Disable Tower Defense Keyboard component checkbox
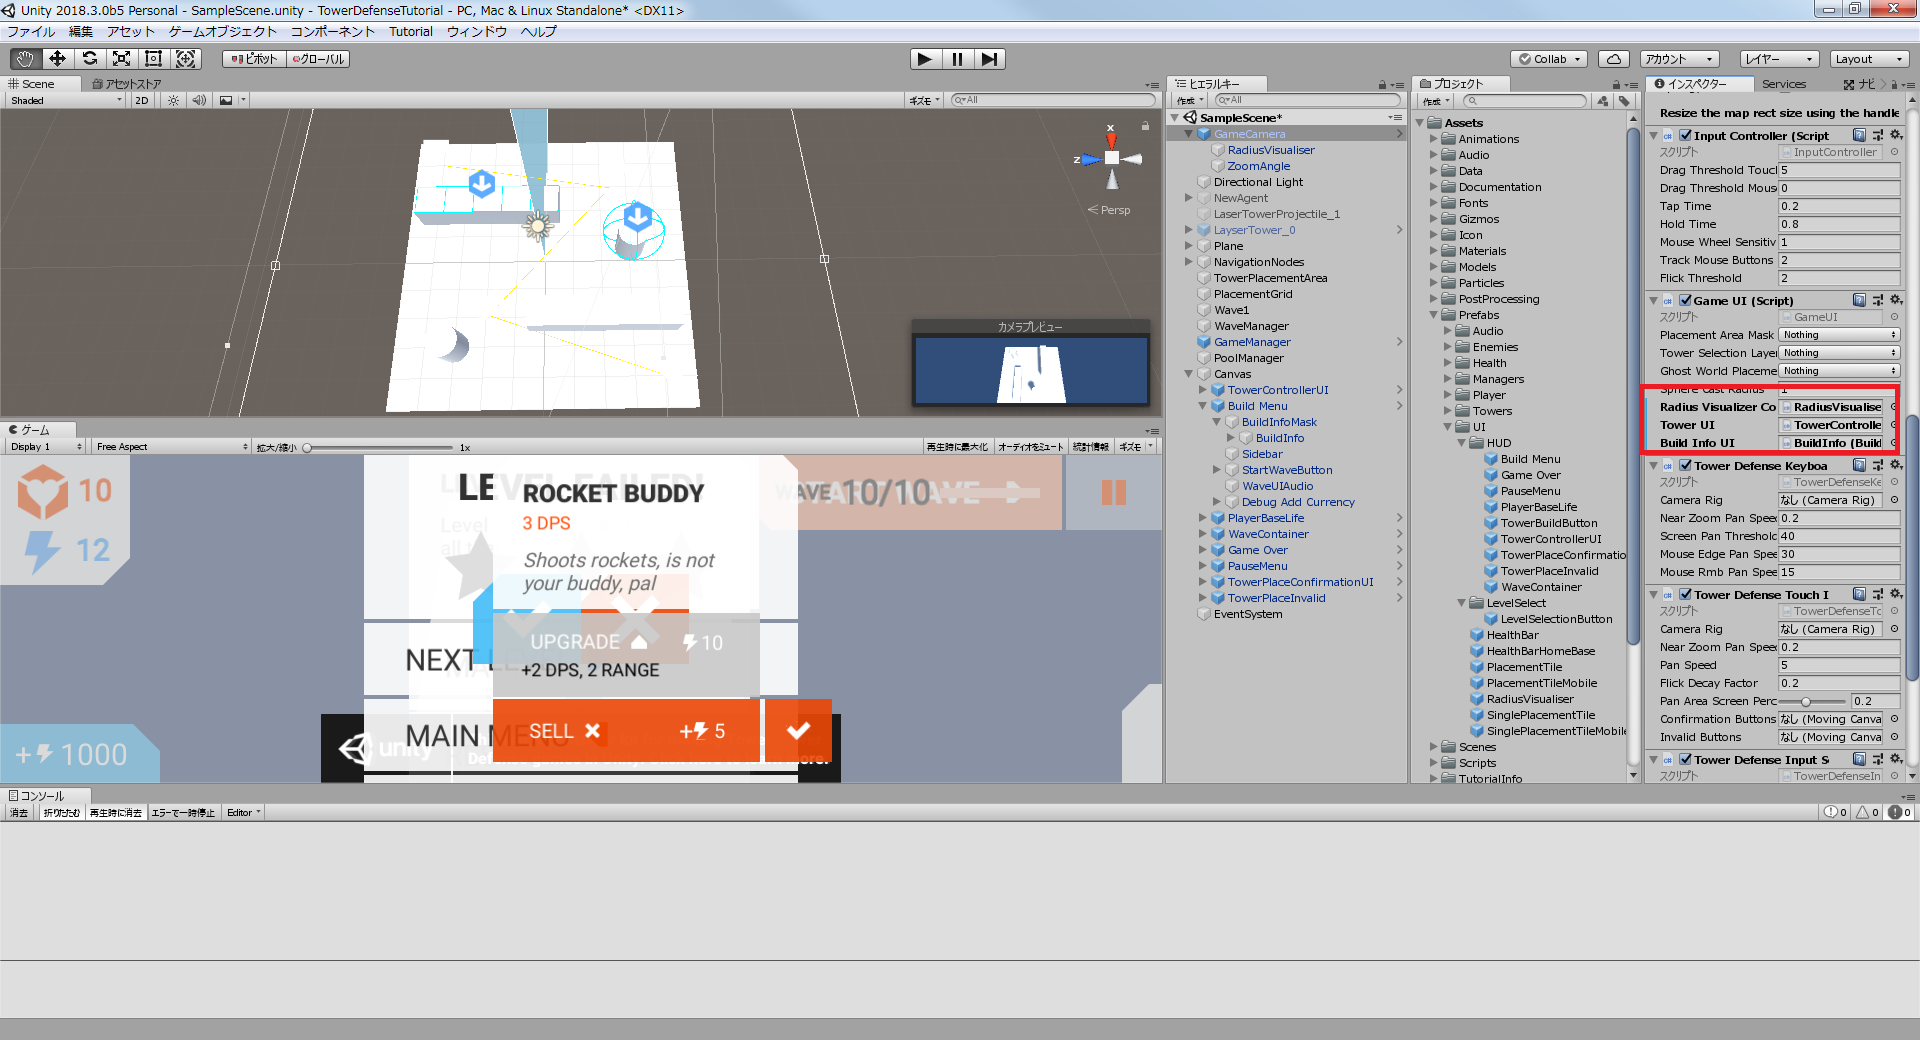 click(1685, 465)
